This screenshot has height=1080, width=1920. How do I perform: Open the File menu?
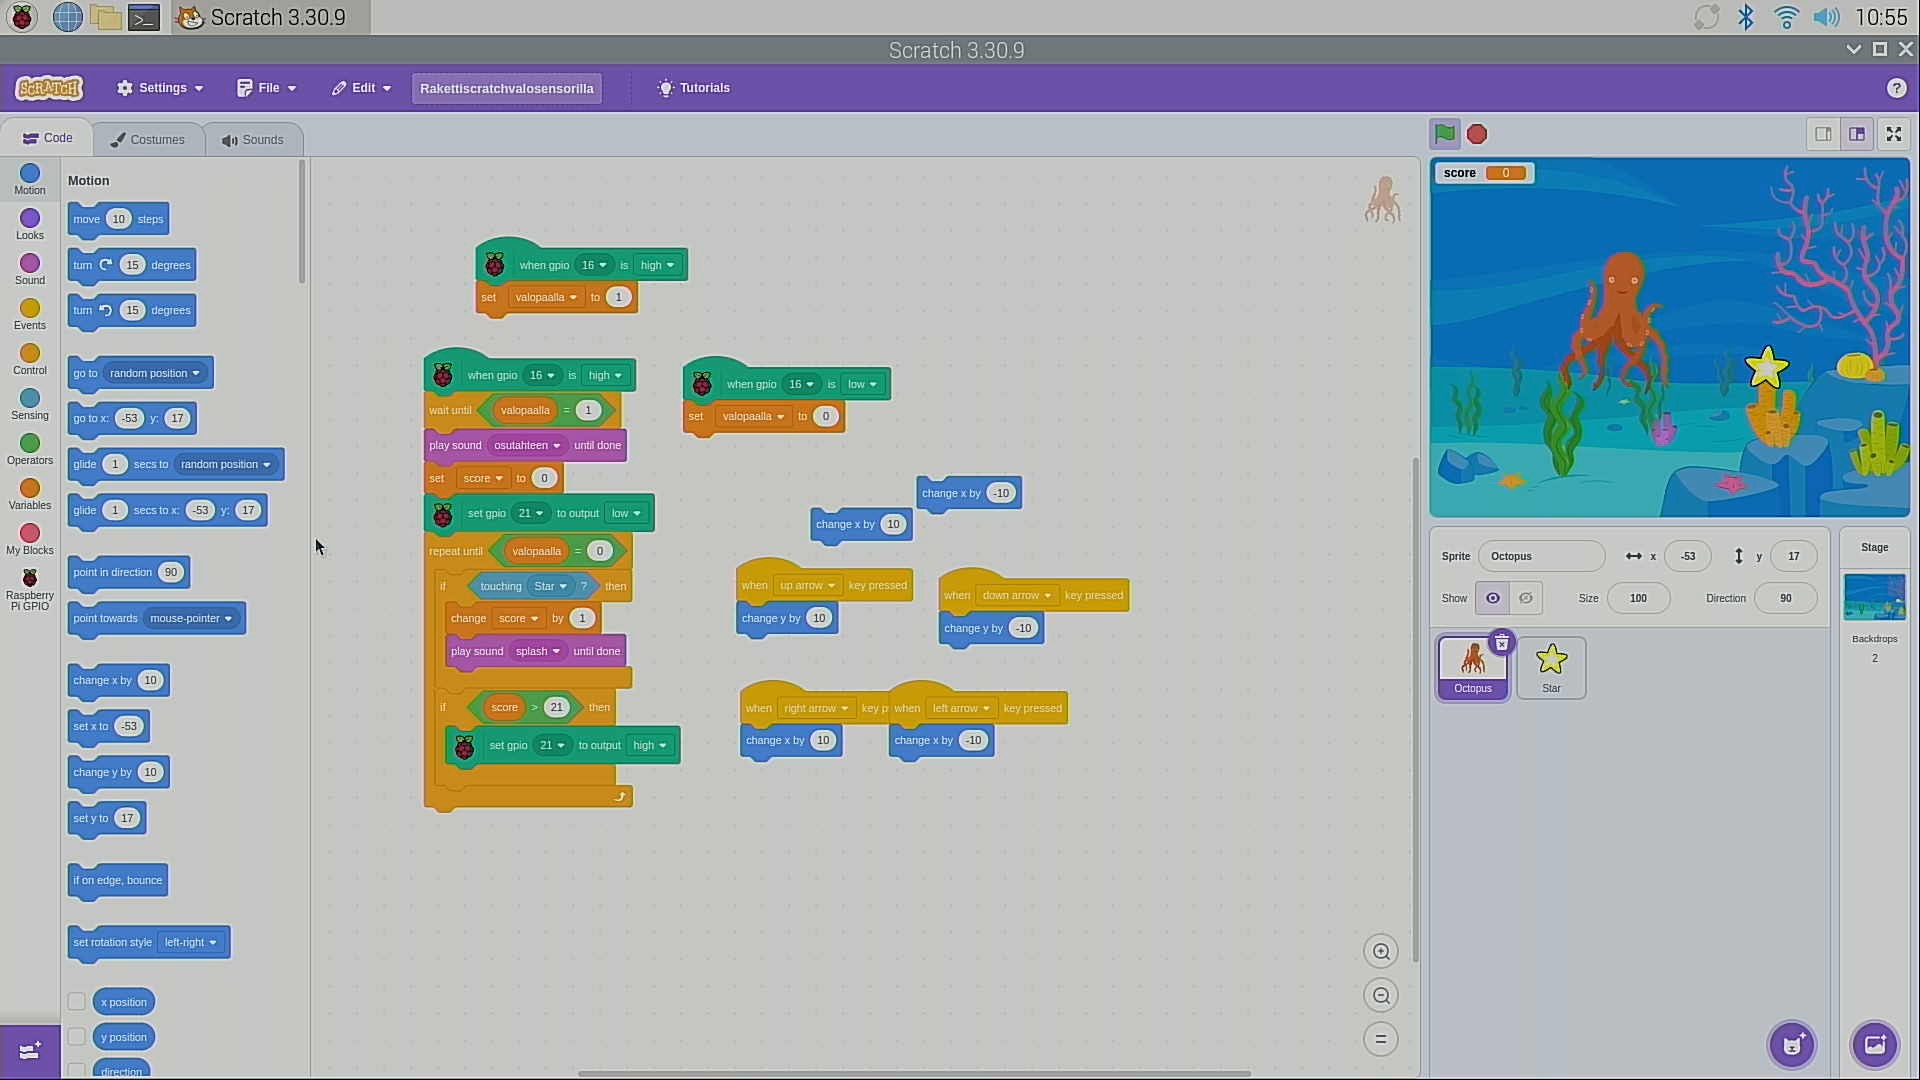pyautogui.click(x=267, y=88)
